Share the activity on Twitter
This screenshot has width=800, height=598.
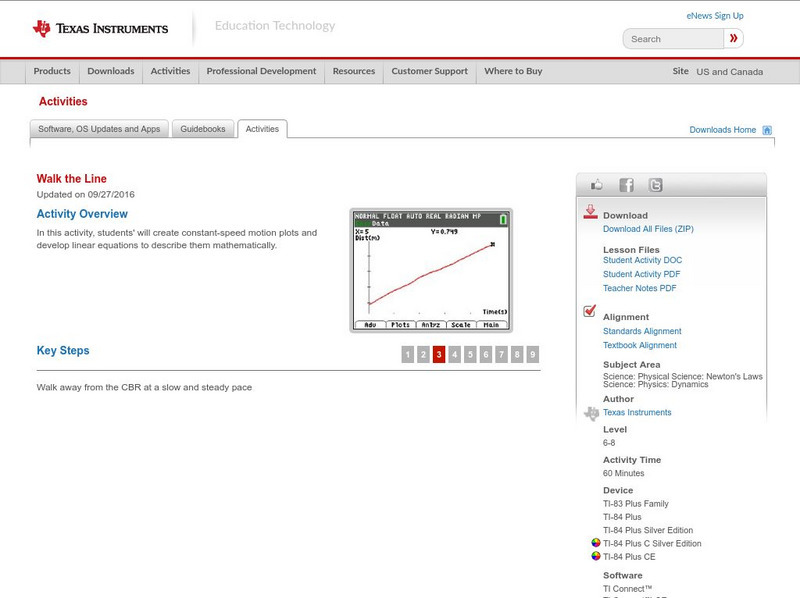655,185
